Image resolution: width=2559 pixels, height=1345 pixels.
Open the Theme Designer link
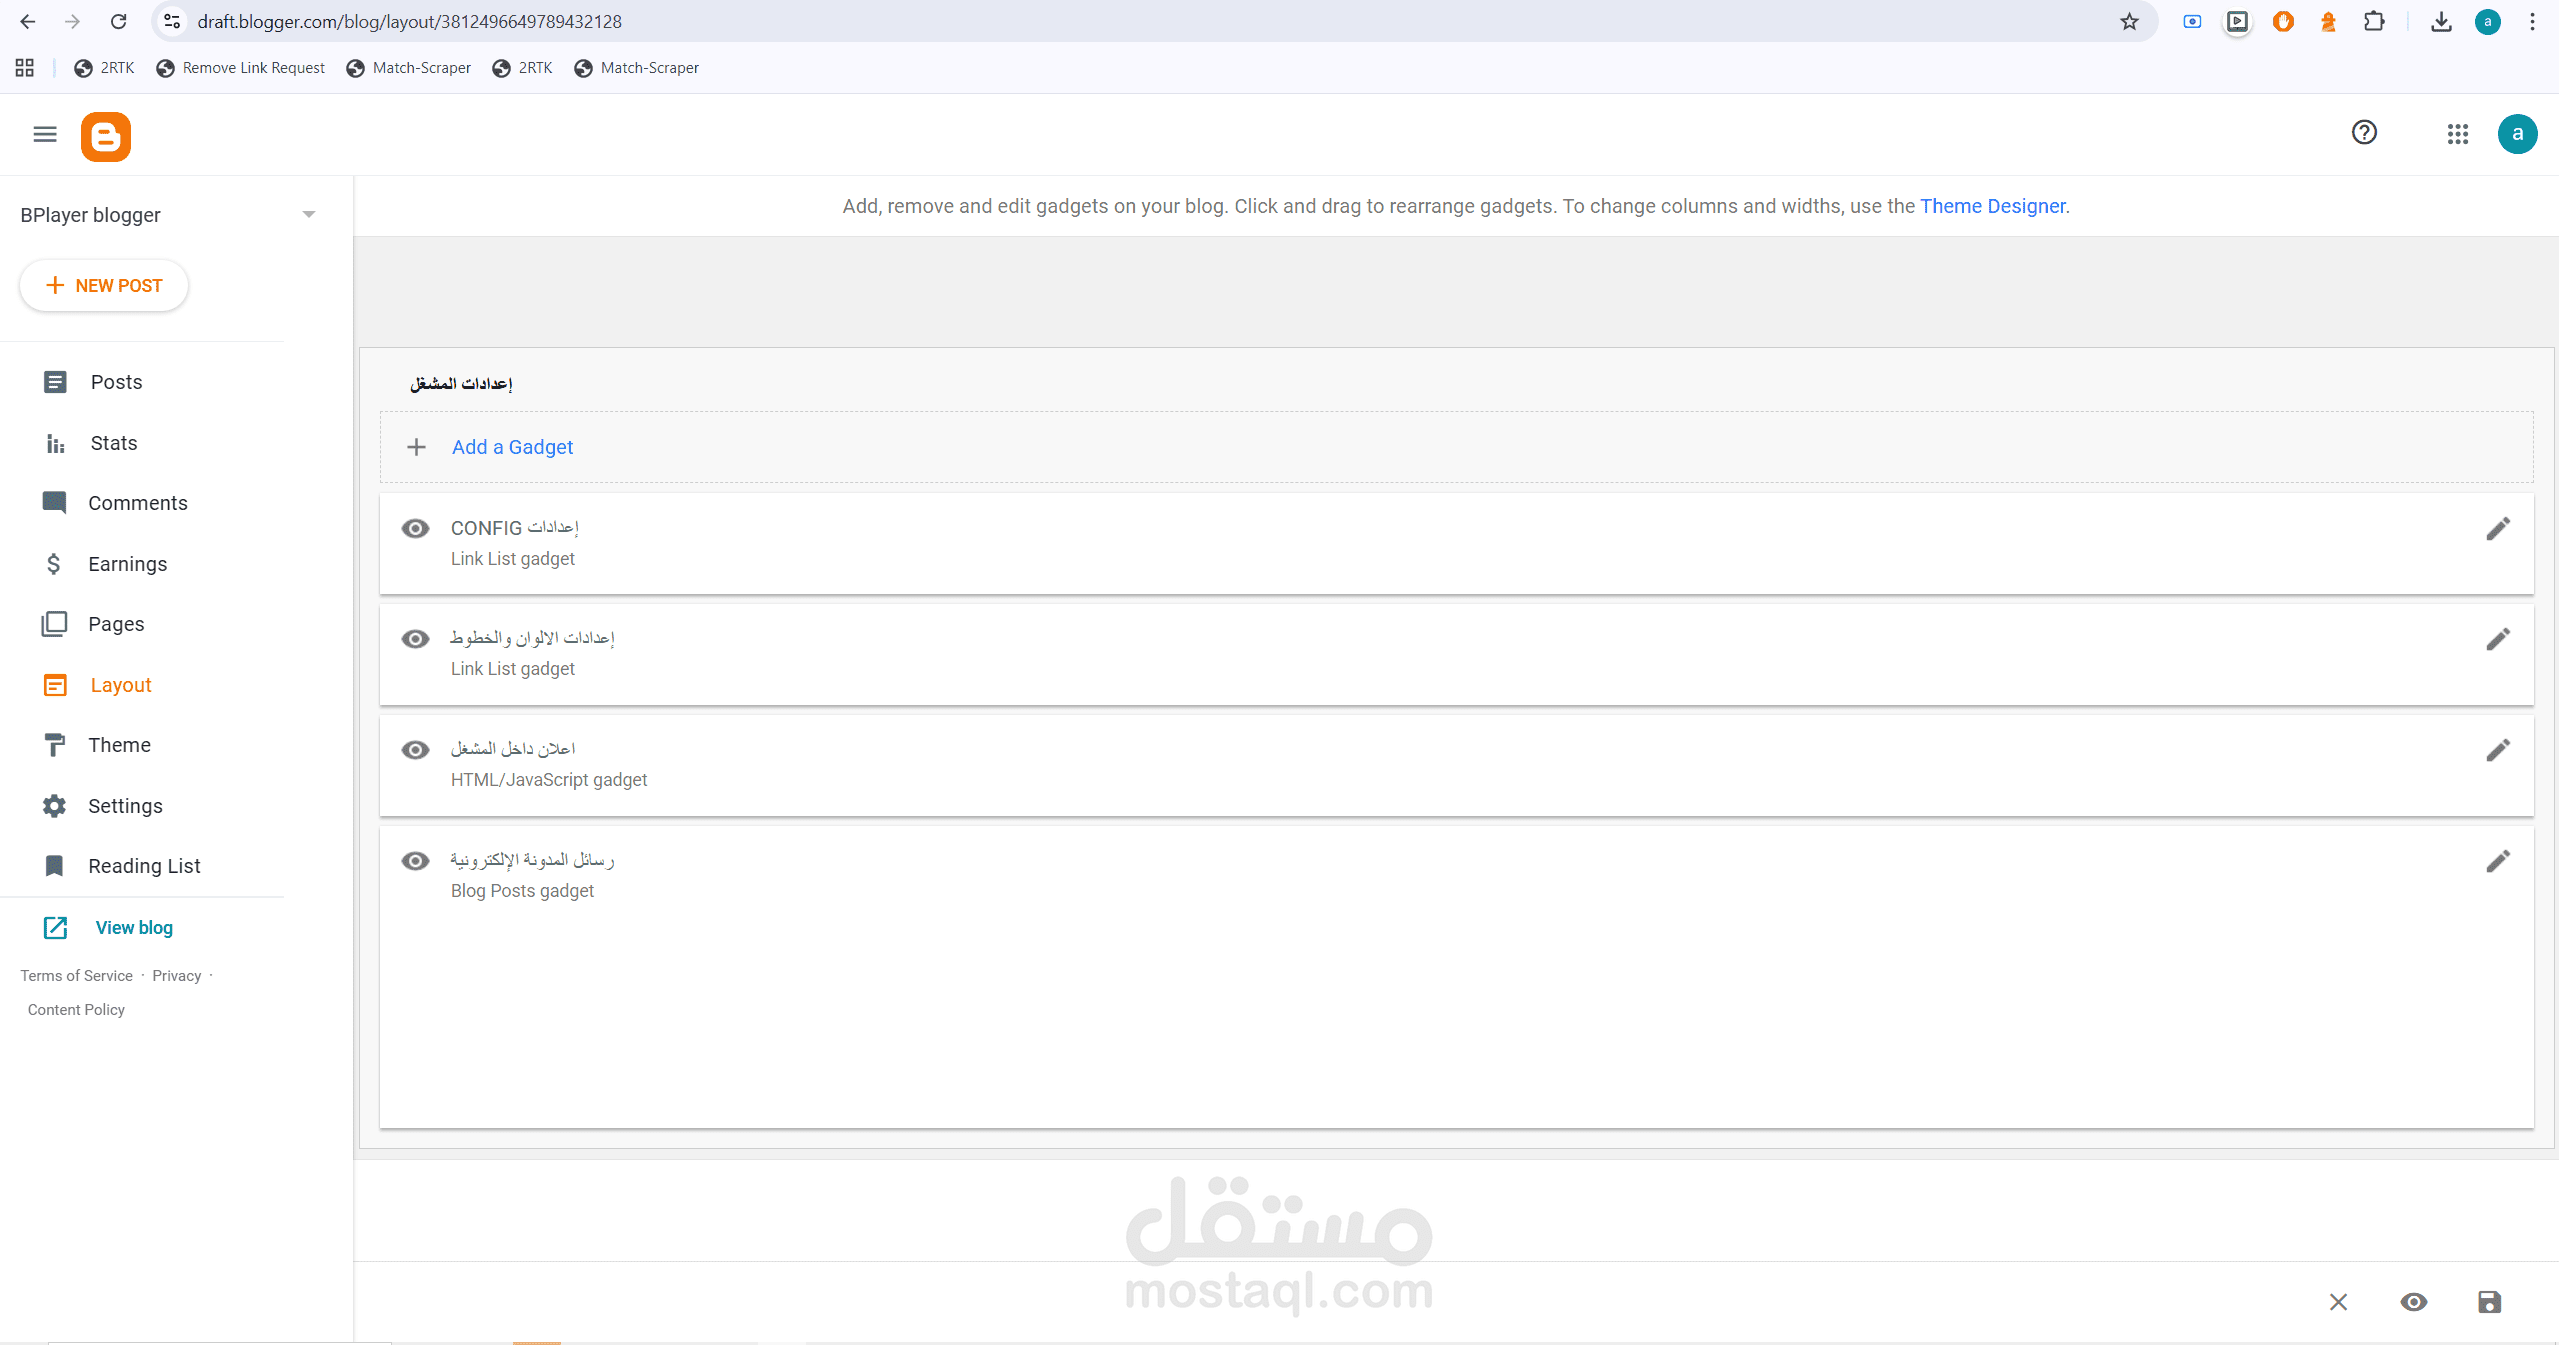[x=1992, y=206]
